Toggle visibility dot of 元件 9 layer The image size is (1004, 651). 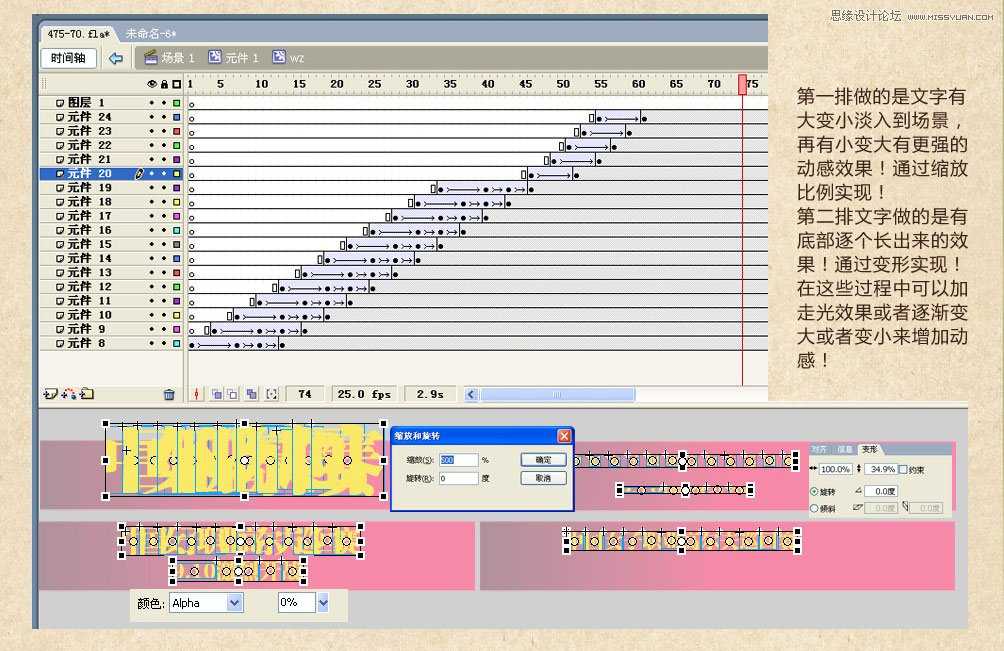tap(152, 329)
